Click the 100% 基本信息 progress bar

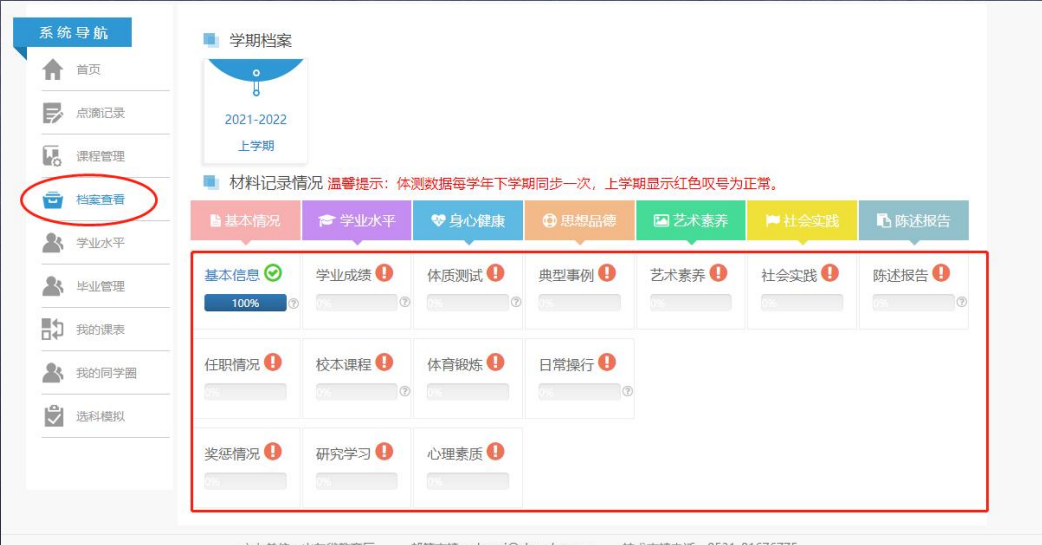(245, 303)
